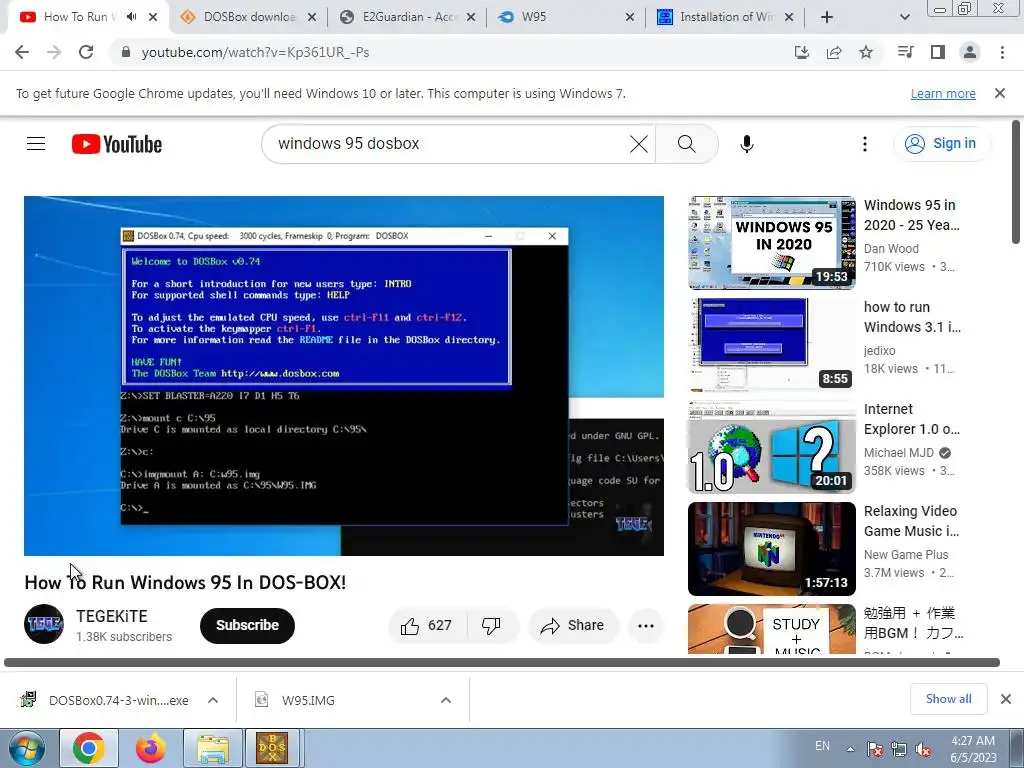Open the Chrome profile avatar
This screenshot has height=768, width=1024.
(x=970, y=52)
